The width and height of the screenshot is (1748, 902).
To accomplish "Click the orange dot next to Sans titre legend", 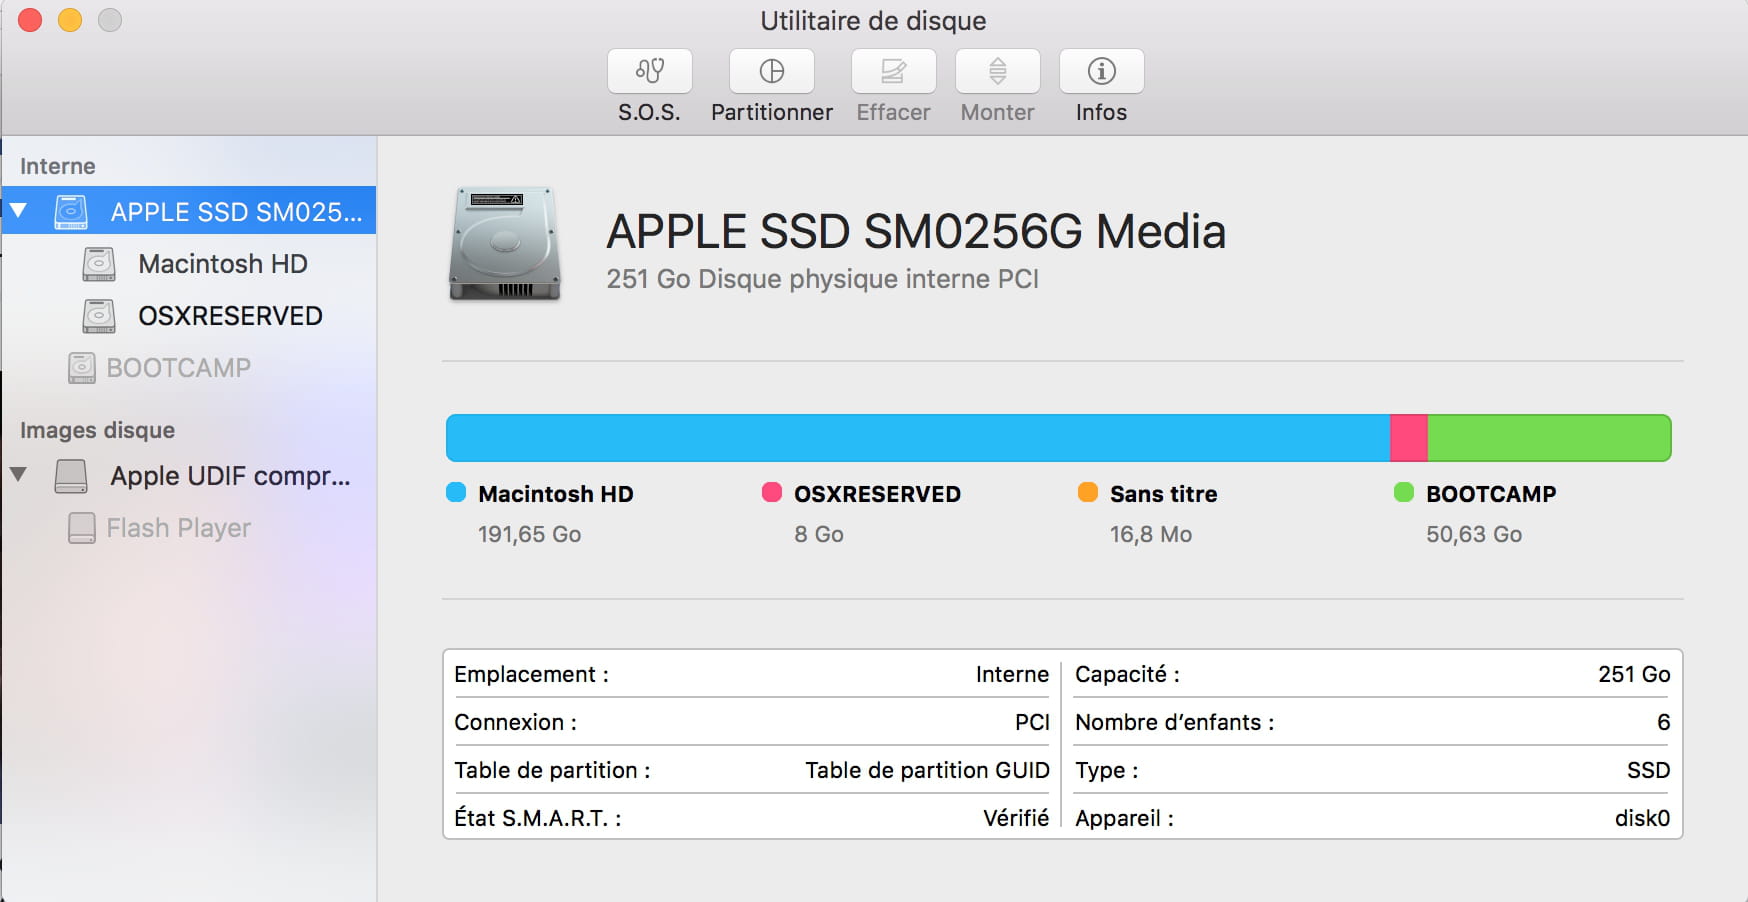I will coord(1088,492).
